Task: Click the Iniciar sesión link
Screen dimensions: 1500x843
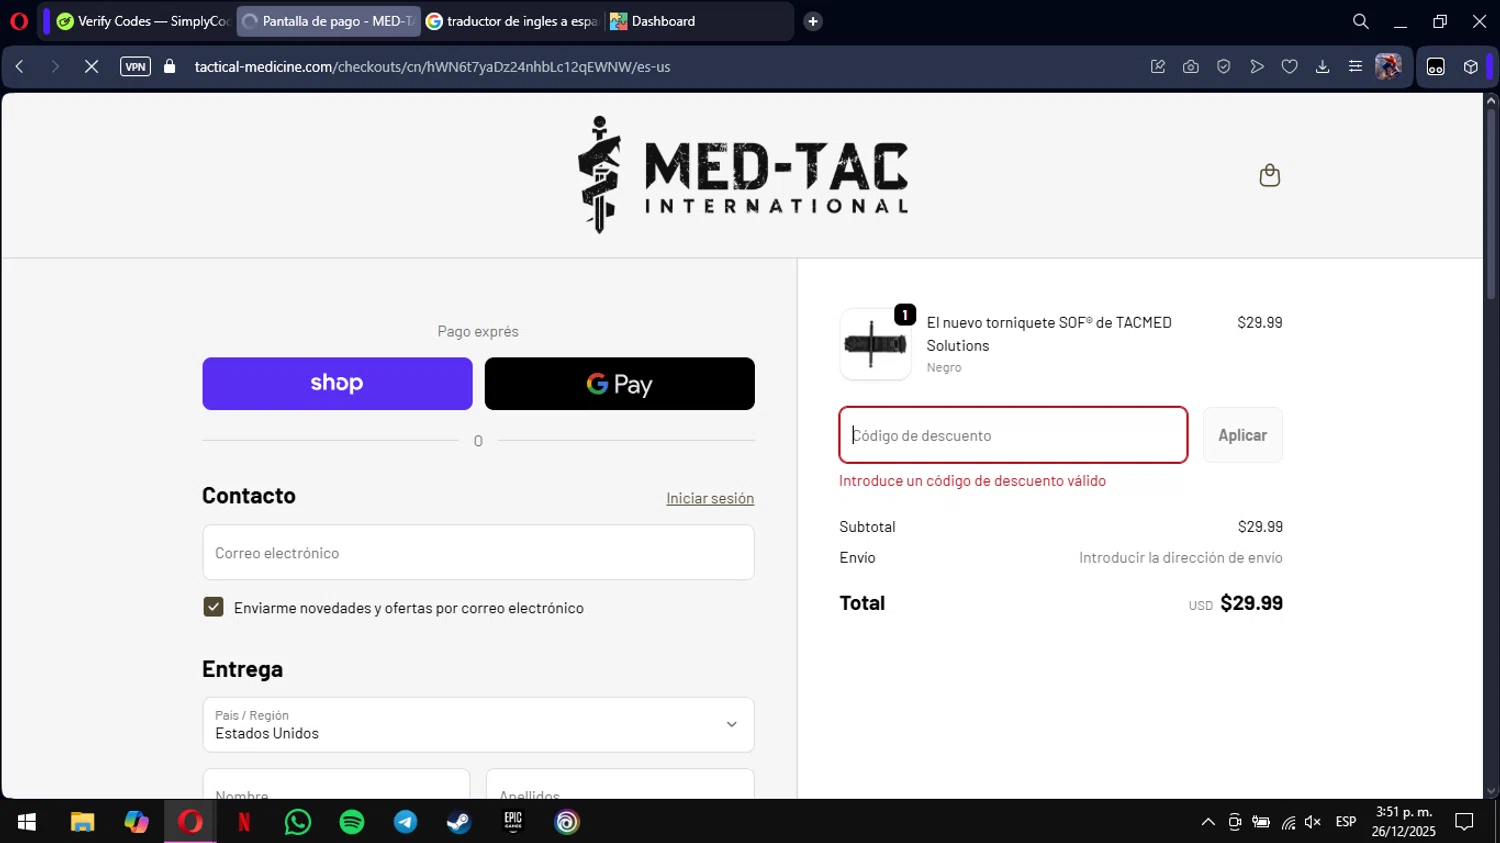Action: [x=710, y=498]
